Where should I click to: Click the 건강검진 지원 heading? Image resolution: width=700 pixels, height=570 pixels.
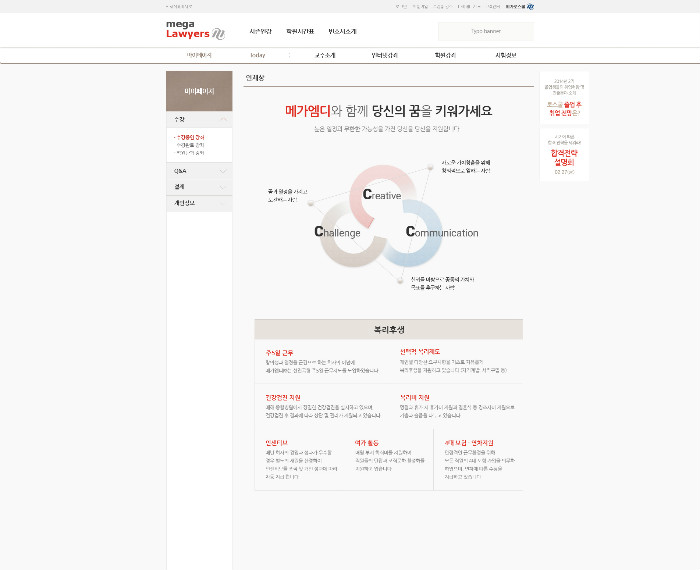[283, 397]
